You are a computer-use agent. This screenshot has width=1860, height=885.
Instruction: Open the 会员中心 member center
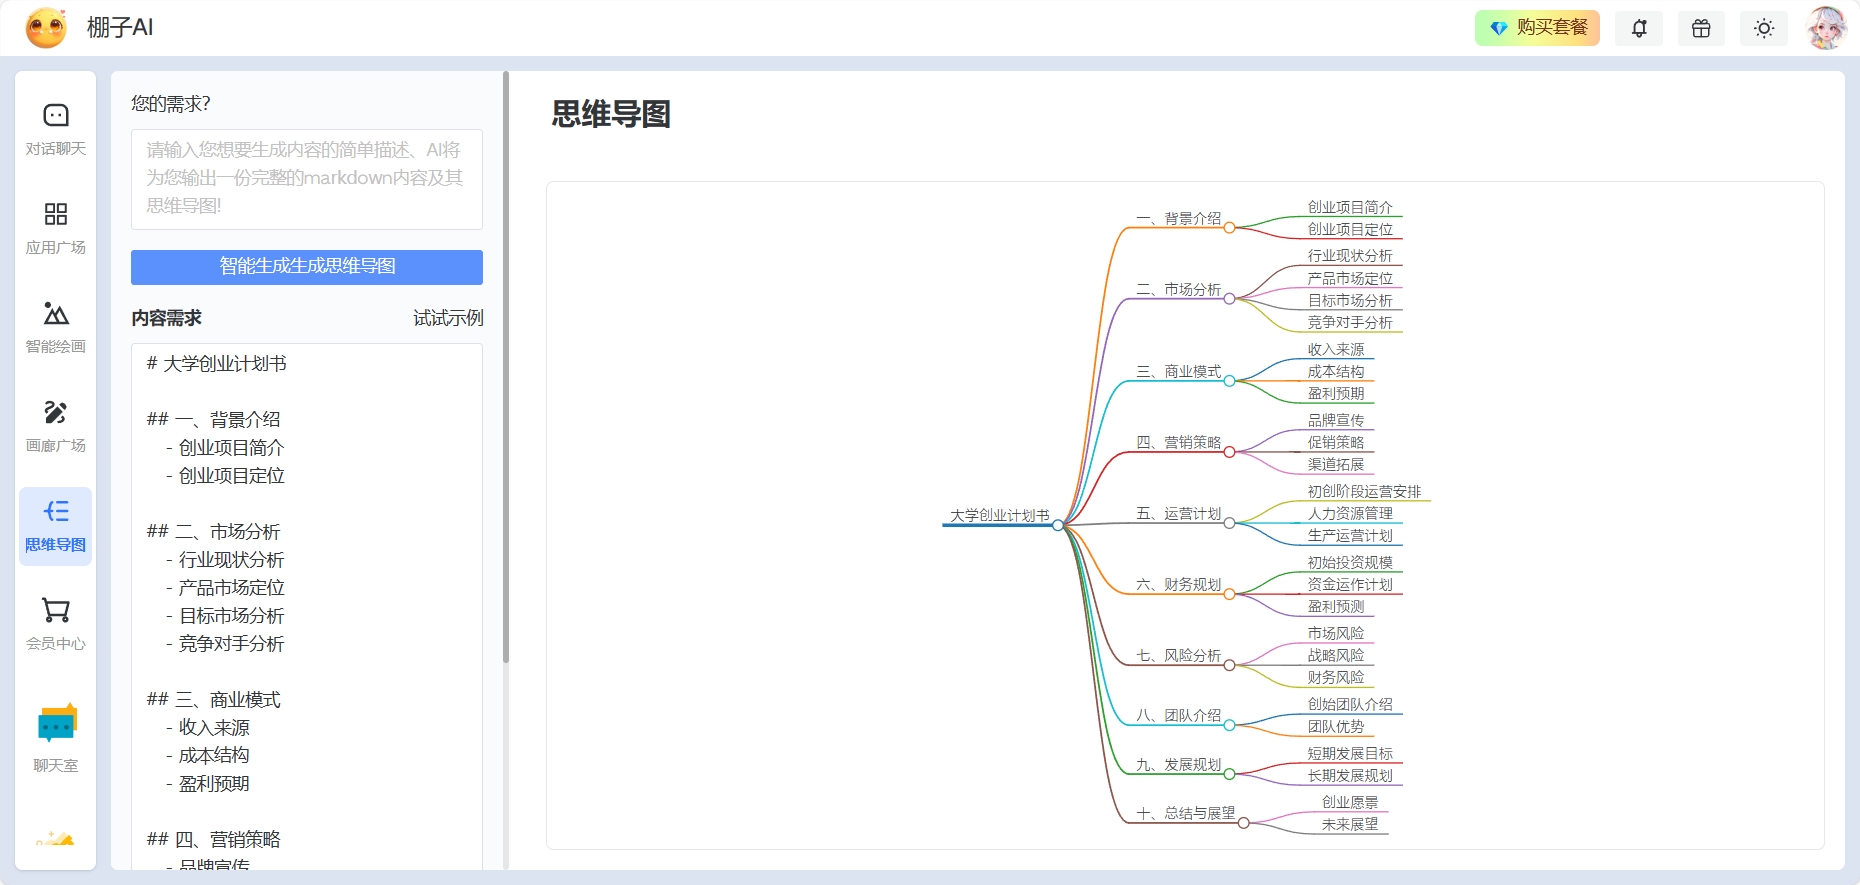pyautogui.click(x=56, y=625)
